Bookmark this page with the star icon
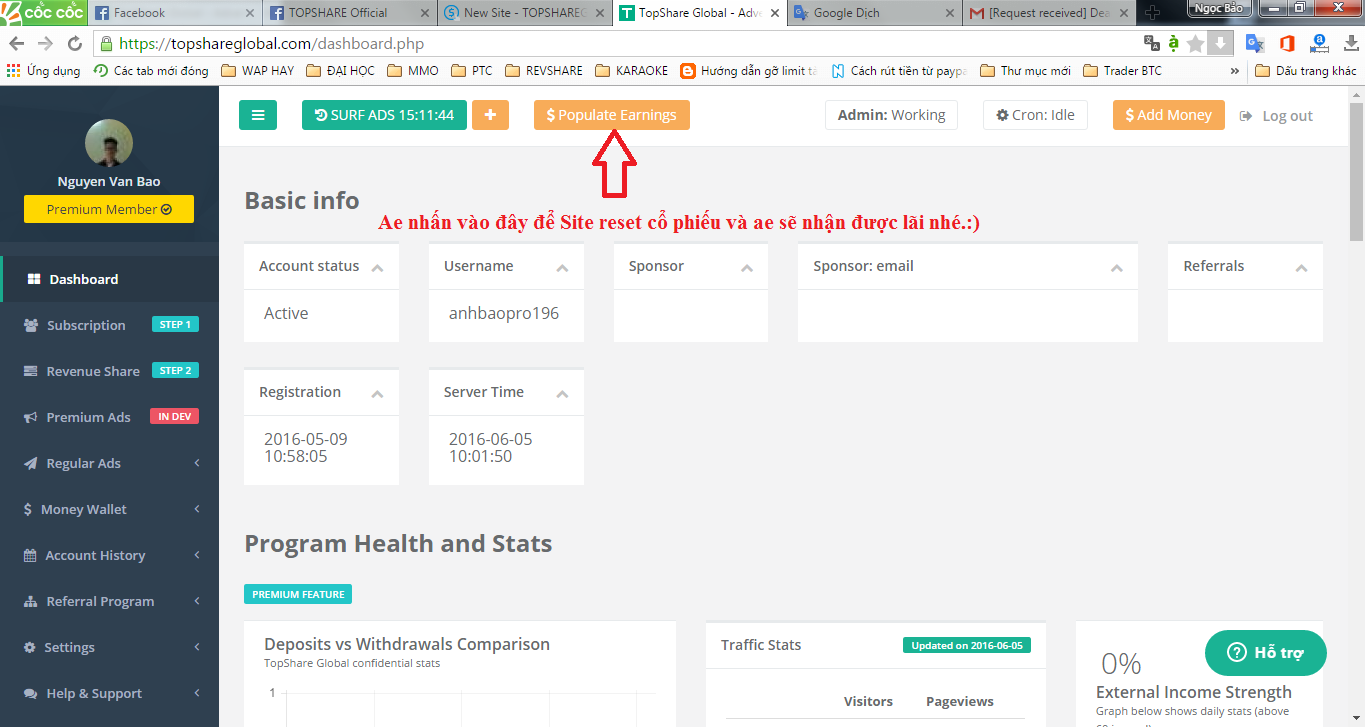1365x727 pixels. point(1195,44)
